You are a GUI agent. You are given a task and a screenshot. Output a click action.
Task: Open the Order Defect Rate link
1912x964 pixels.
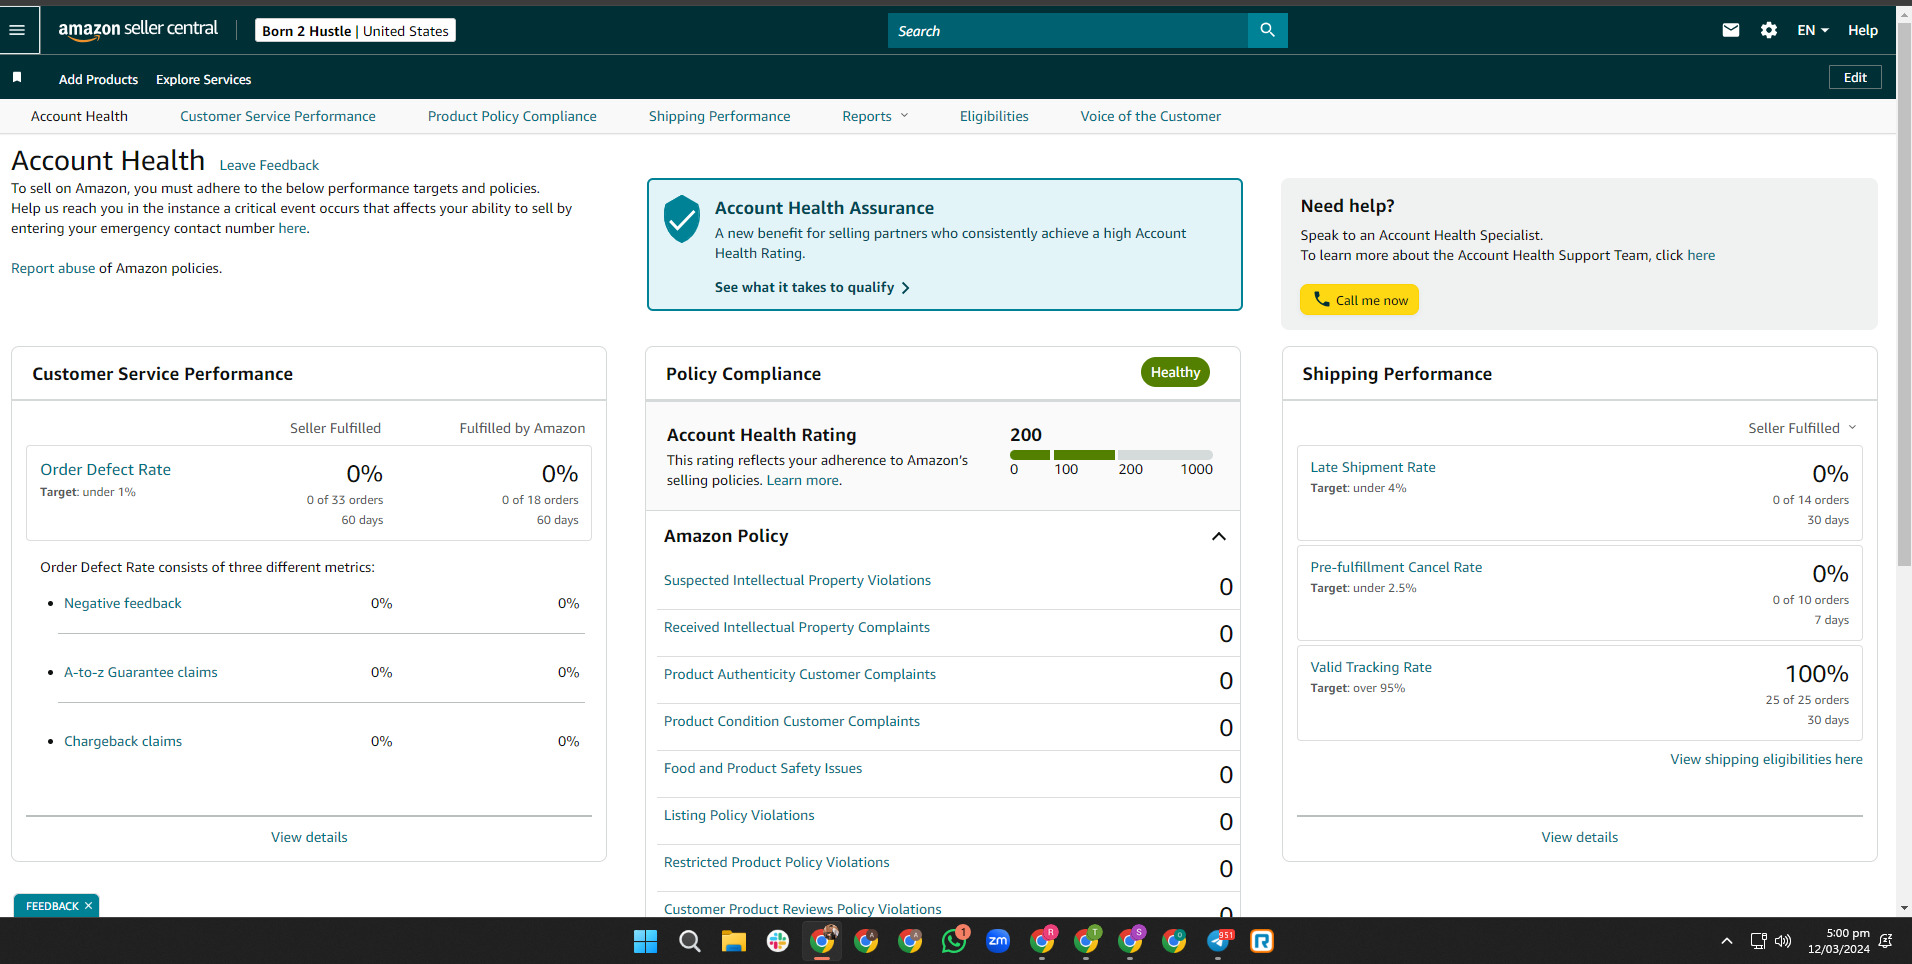coord(105,469)
